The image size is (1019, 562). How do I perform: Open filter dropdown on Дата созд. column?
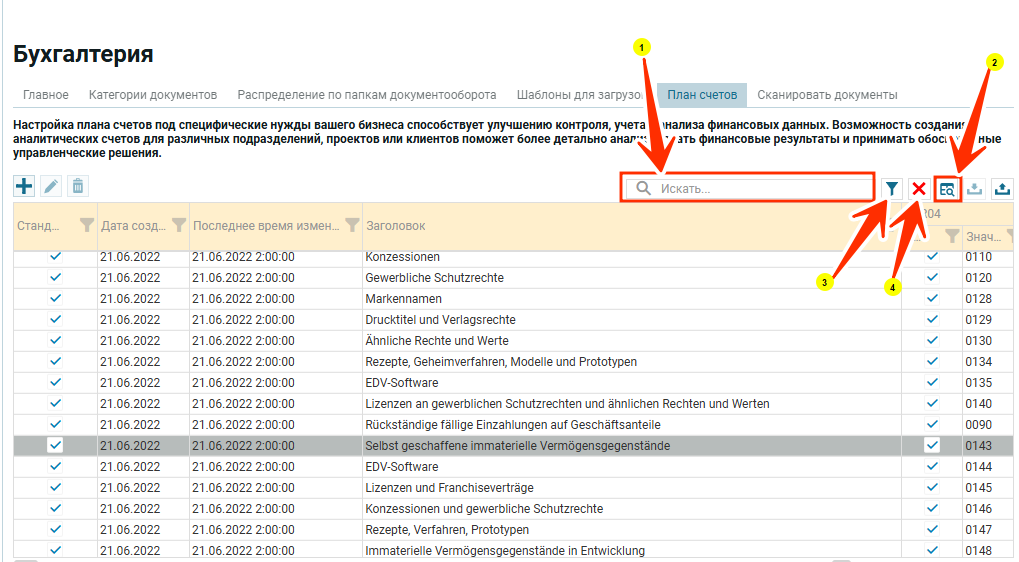point(179,225)
